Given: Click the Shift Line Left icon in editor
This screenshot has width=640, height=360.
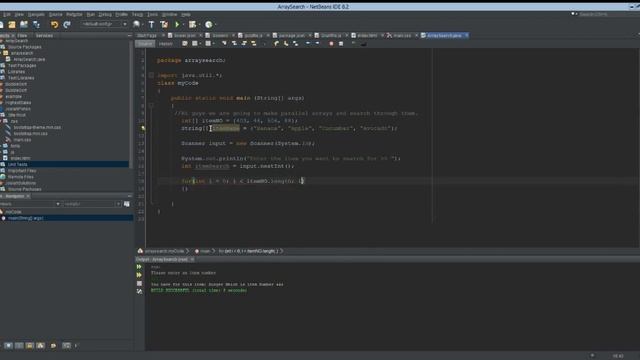Looking at the screenshot, I should click(x=308, y=43).
